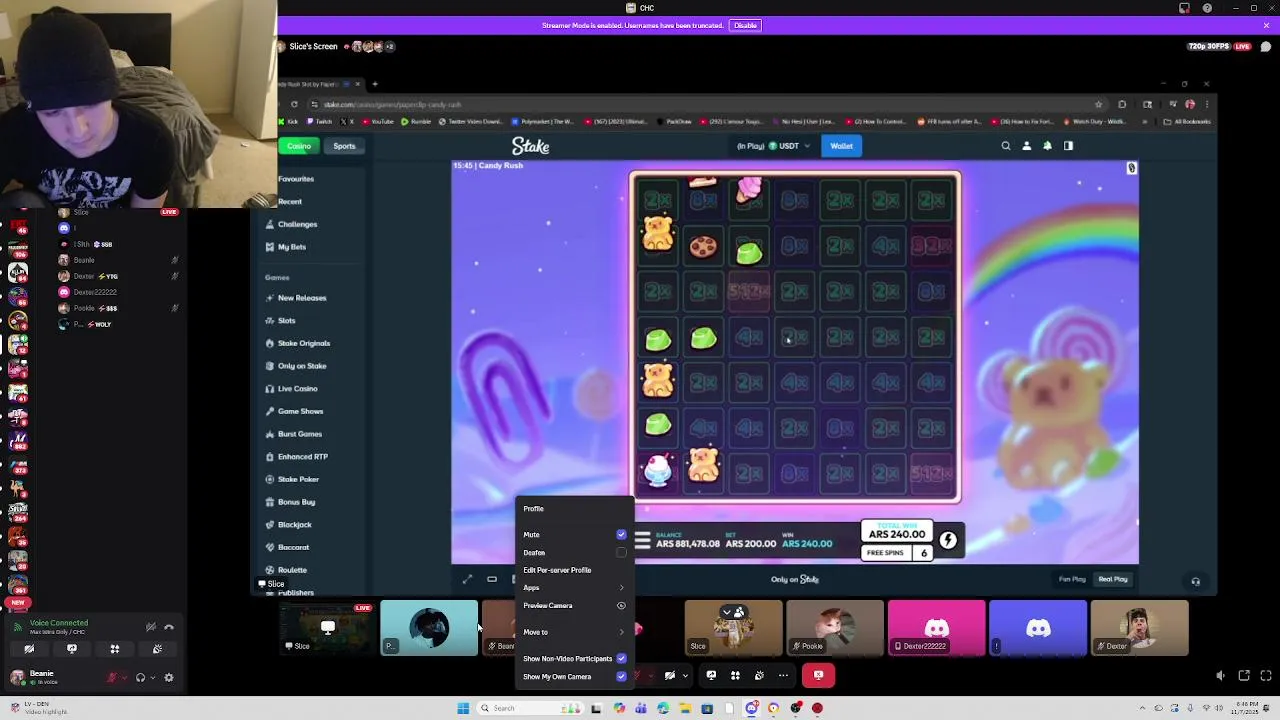This screenshot has width=1280, height=720.
Task: Disconnect from voice using hang-up icon
Action: [x=169, y=627]
